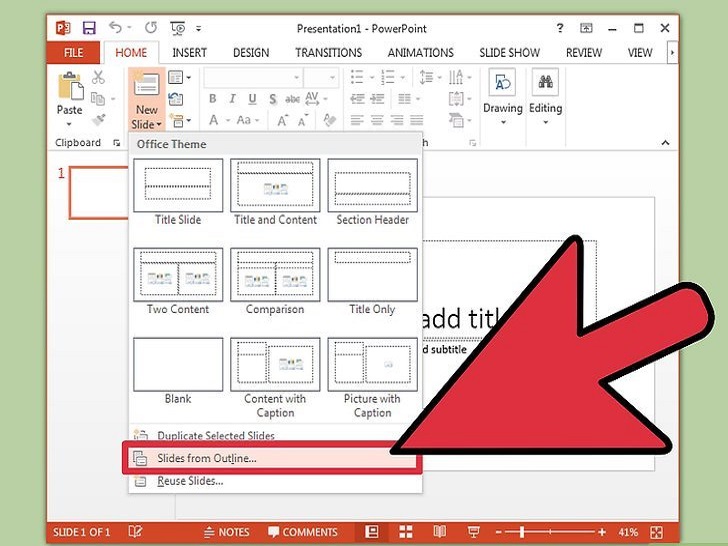Open the font size dropdown

click(x=332, y=78)
